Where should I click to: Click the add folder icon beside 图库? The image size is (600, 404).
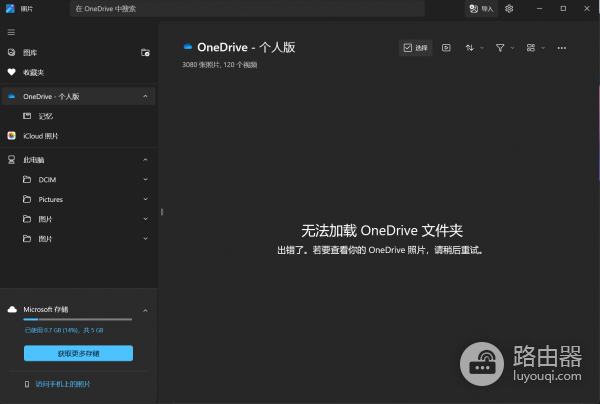pos(145,52)
